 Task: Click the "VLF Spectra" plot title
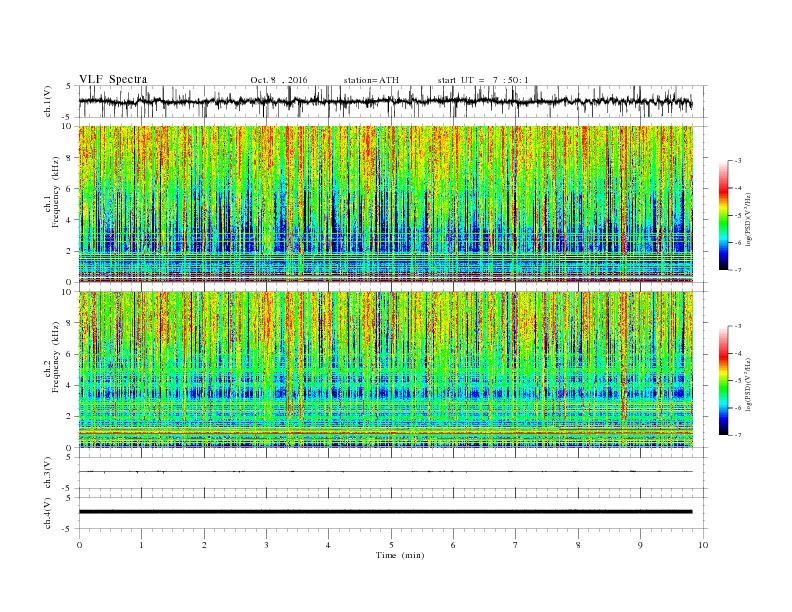113,80
